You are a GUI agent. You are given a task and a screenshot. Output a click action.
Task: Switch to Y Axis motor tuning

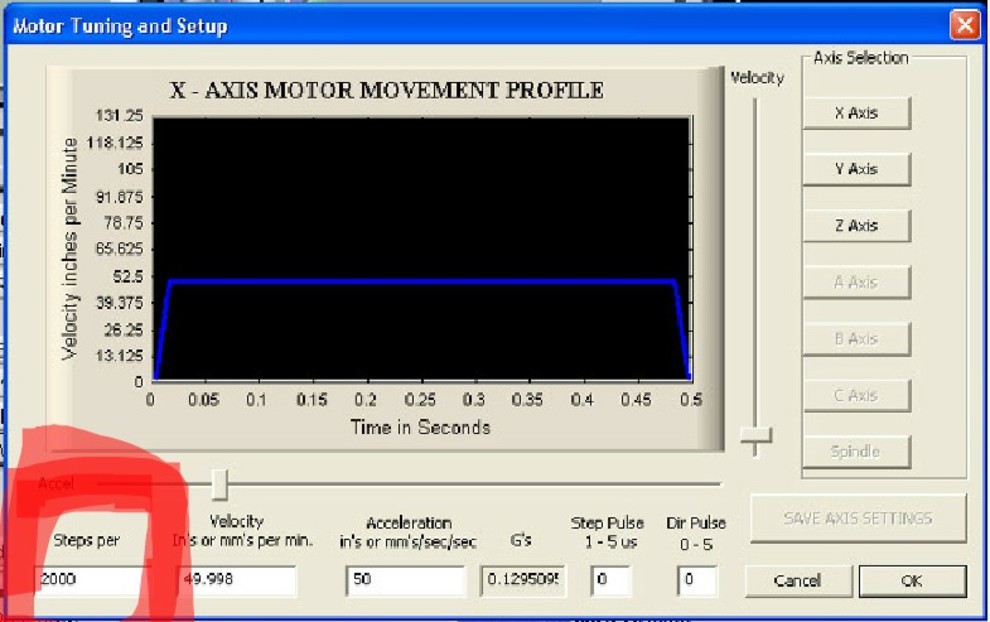(x=856, y=169)
